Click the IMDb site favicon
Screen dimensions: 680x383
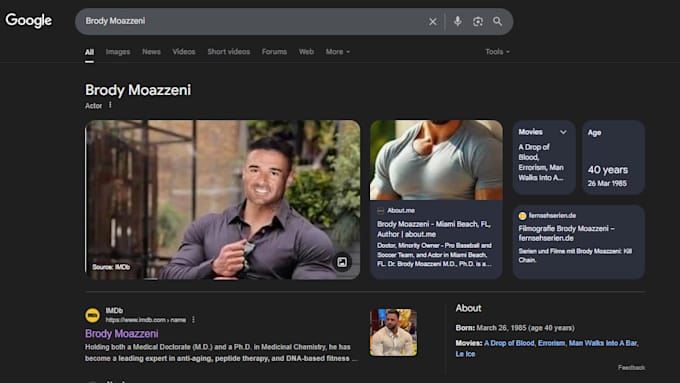point(92,315)
